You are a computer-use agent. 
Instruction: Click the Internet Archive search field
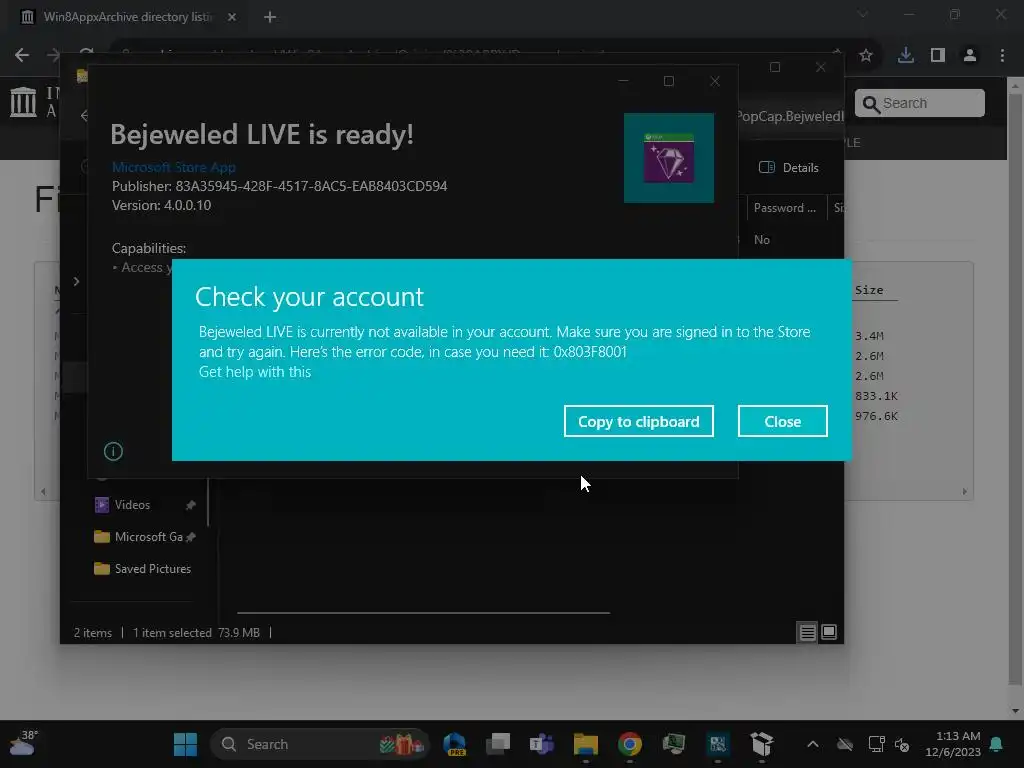pyautogui.click(x=920, y=103)
